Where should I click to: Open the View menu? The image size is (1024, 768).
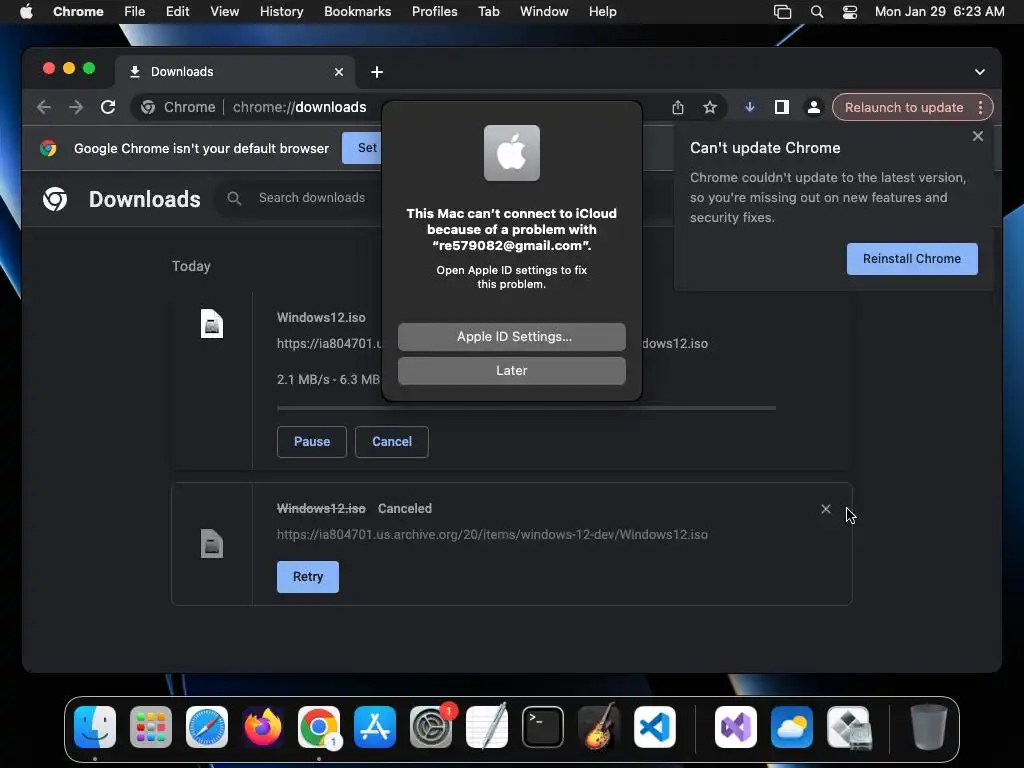tap(225, 12)
